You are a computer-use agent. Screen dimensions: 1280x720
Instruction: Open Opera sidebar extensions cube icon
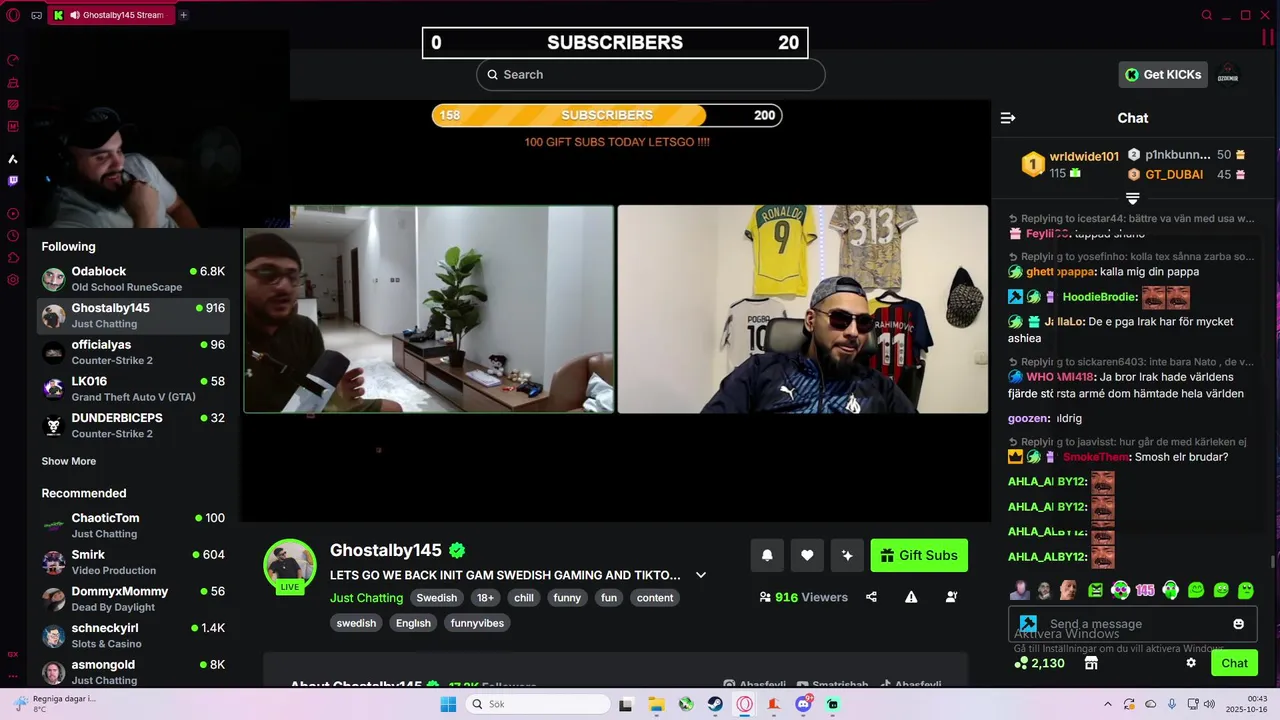tap(13, 258)
